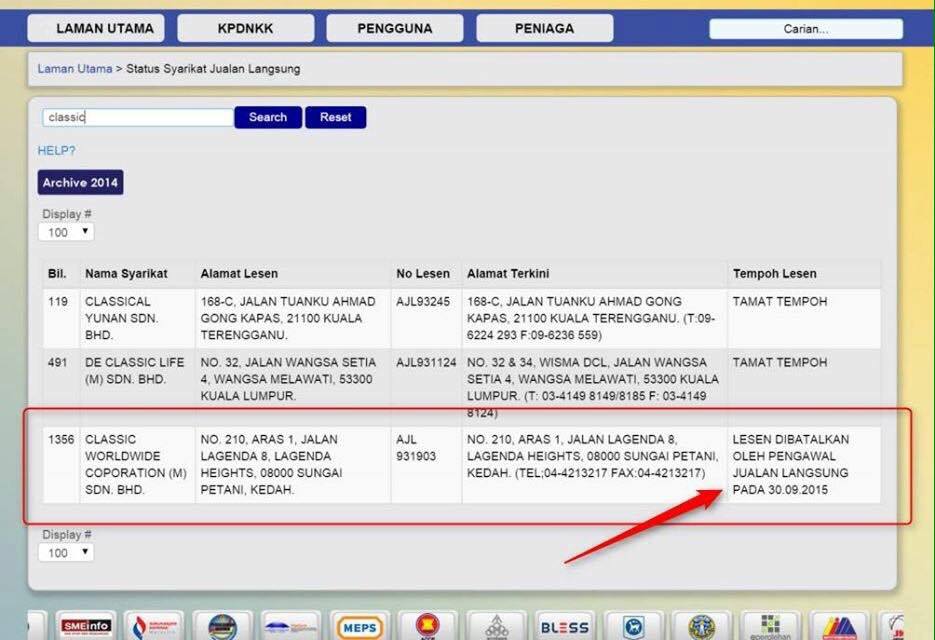Go to the LAMAN UTAMA menu

(96, 28)
